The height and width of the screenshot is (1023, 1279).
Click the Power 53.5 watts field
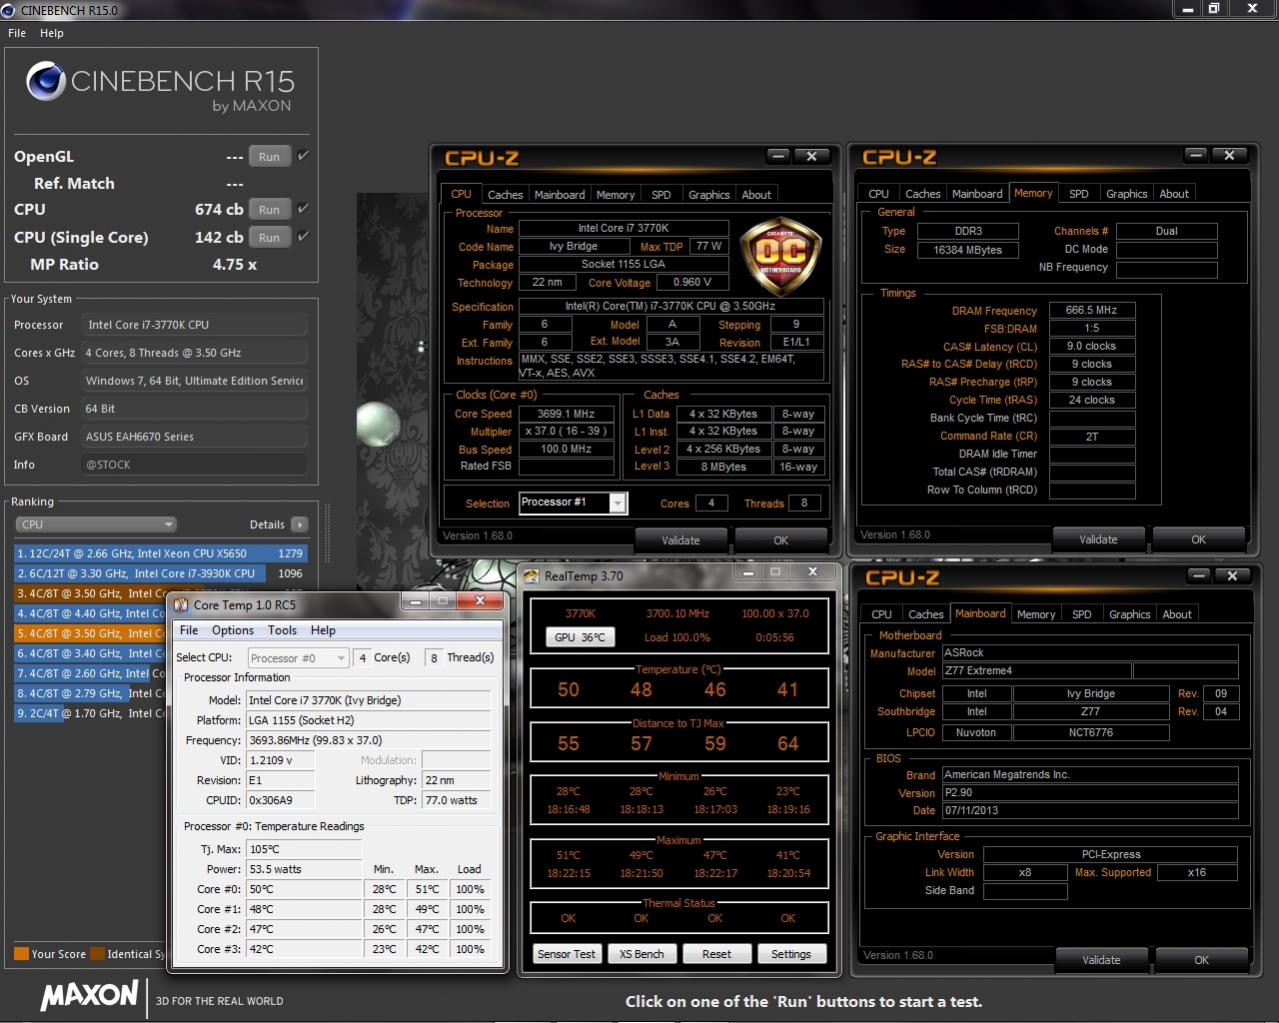(x=303, y=869)
